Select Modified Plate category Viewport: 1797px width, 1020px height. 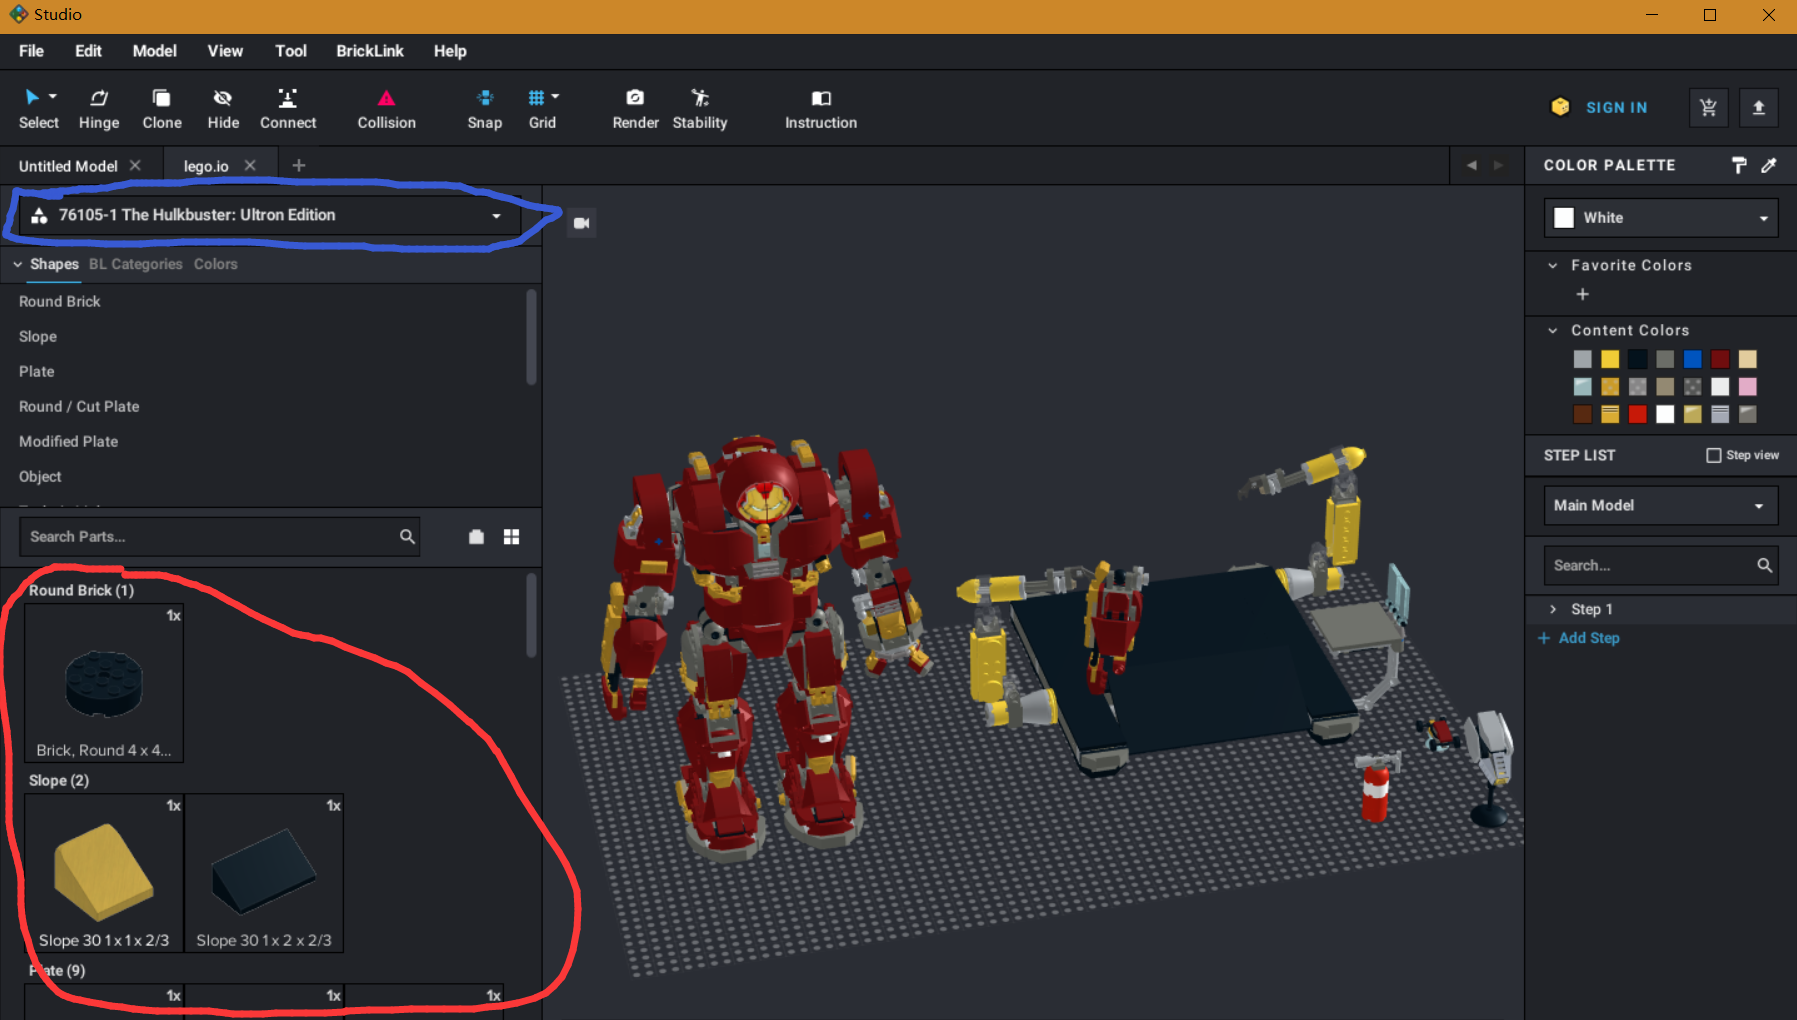coord(68,441)
